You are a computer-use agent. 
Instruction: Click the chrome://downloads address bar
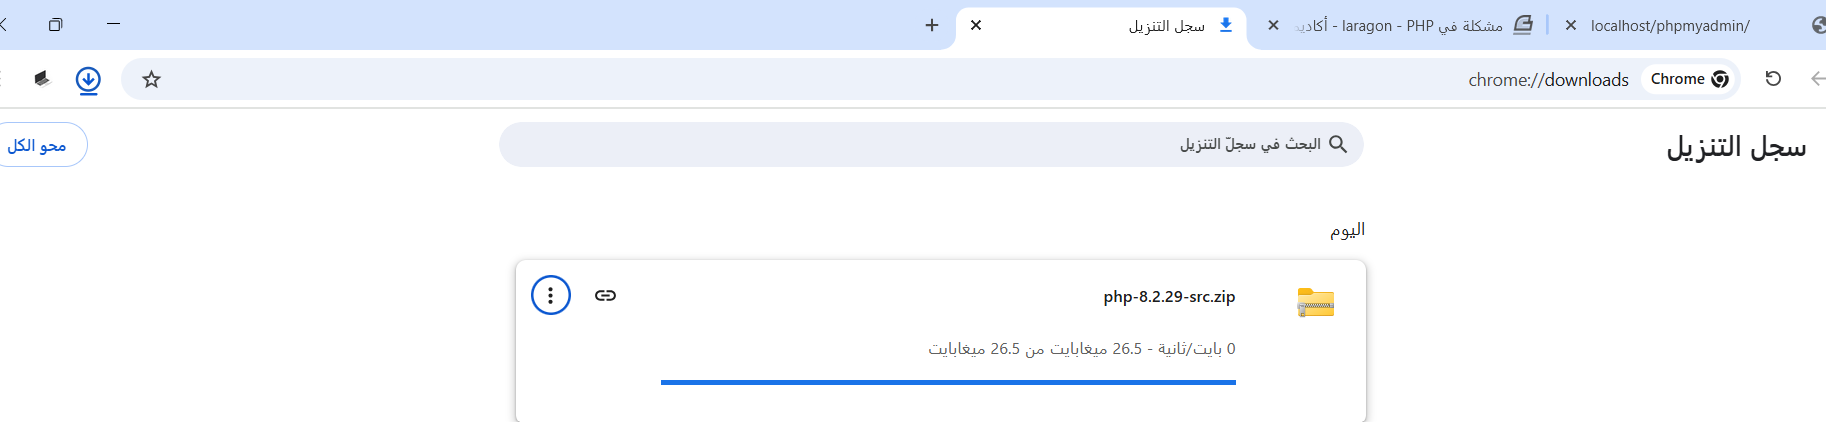[900, 79]
